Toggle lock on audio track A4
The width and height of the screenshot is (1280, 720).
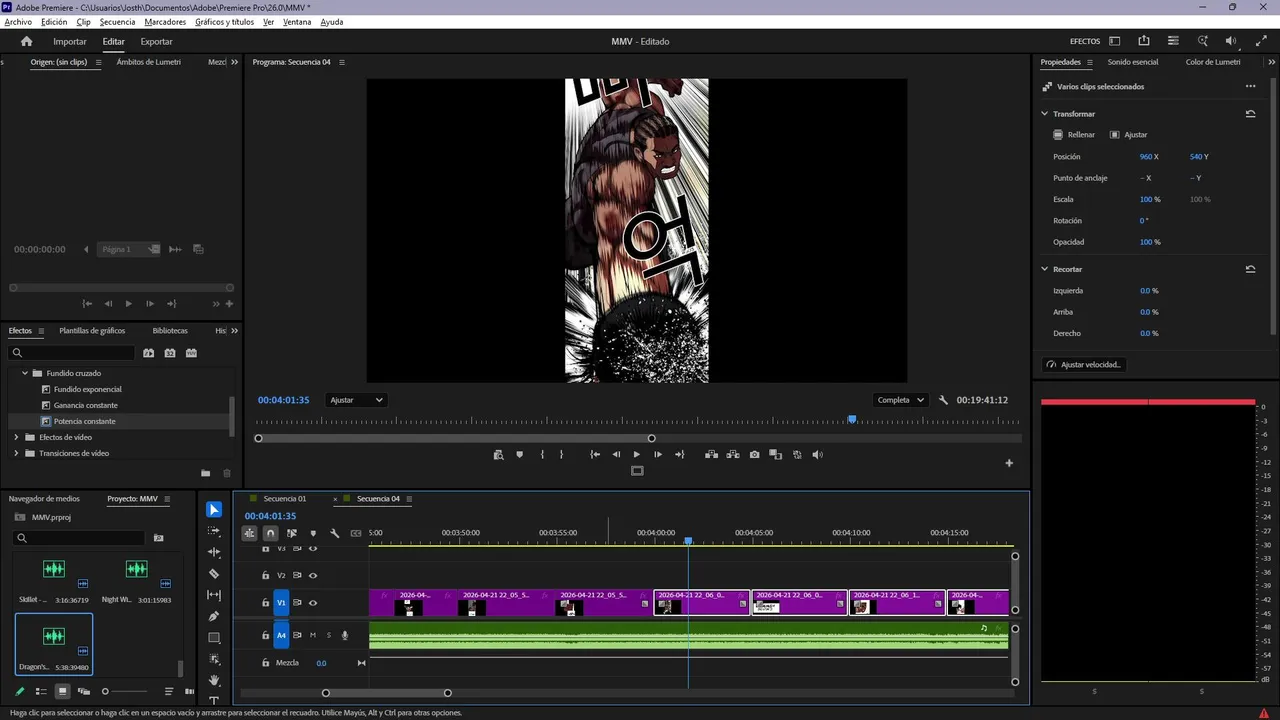click(266, 635)
